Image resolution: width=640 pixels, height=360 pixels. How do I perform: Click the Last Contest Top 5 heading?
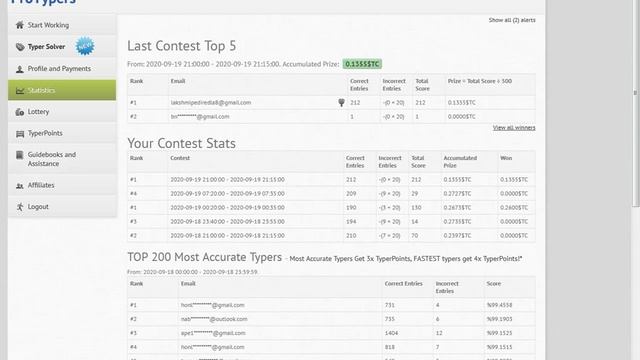click(x=182, y=46)
